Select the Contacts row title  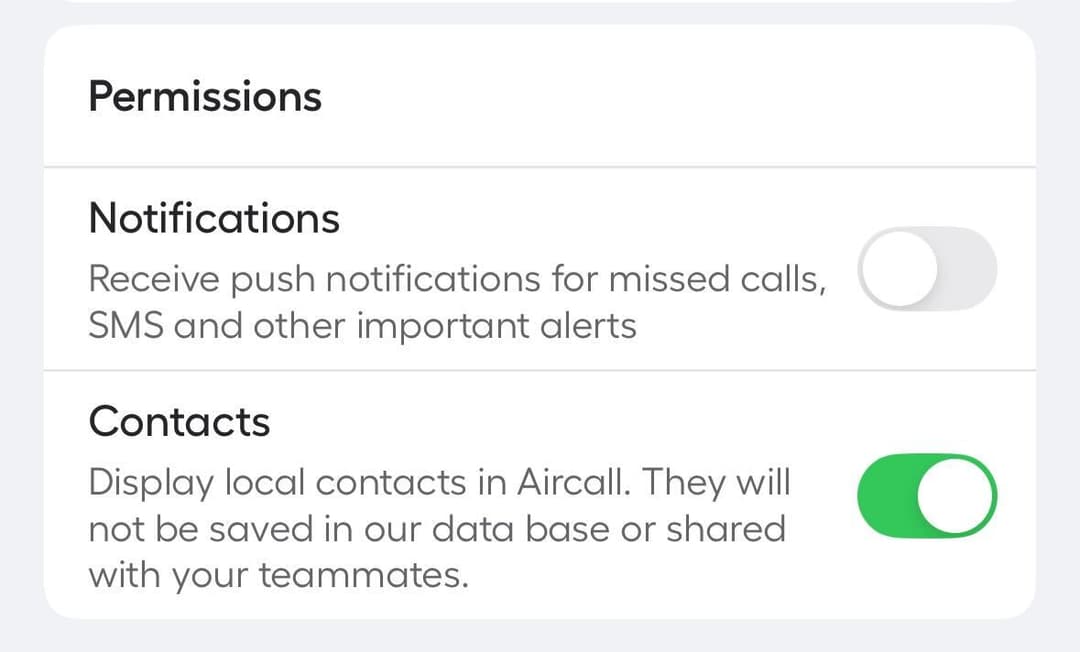tap(180, 421)
